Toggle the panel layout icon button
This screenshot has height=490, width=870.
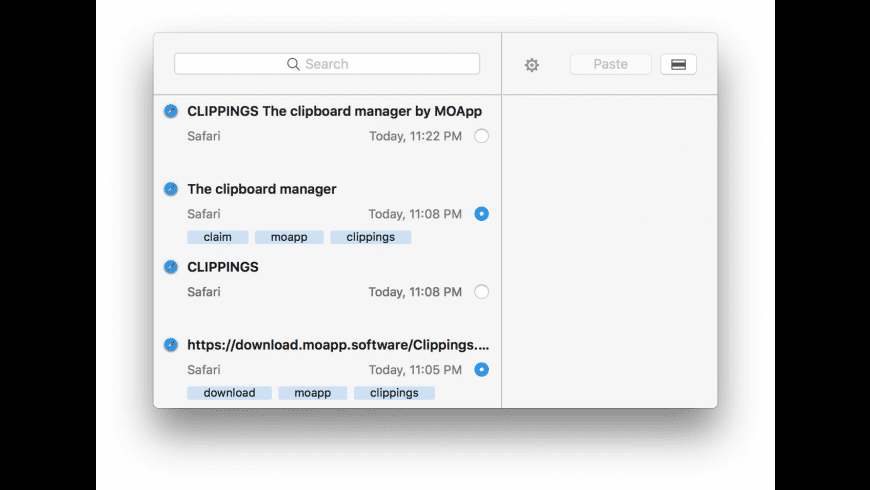[678, 64]
